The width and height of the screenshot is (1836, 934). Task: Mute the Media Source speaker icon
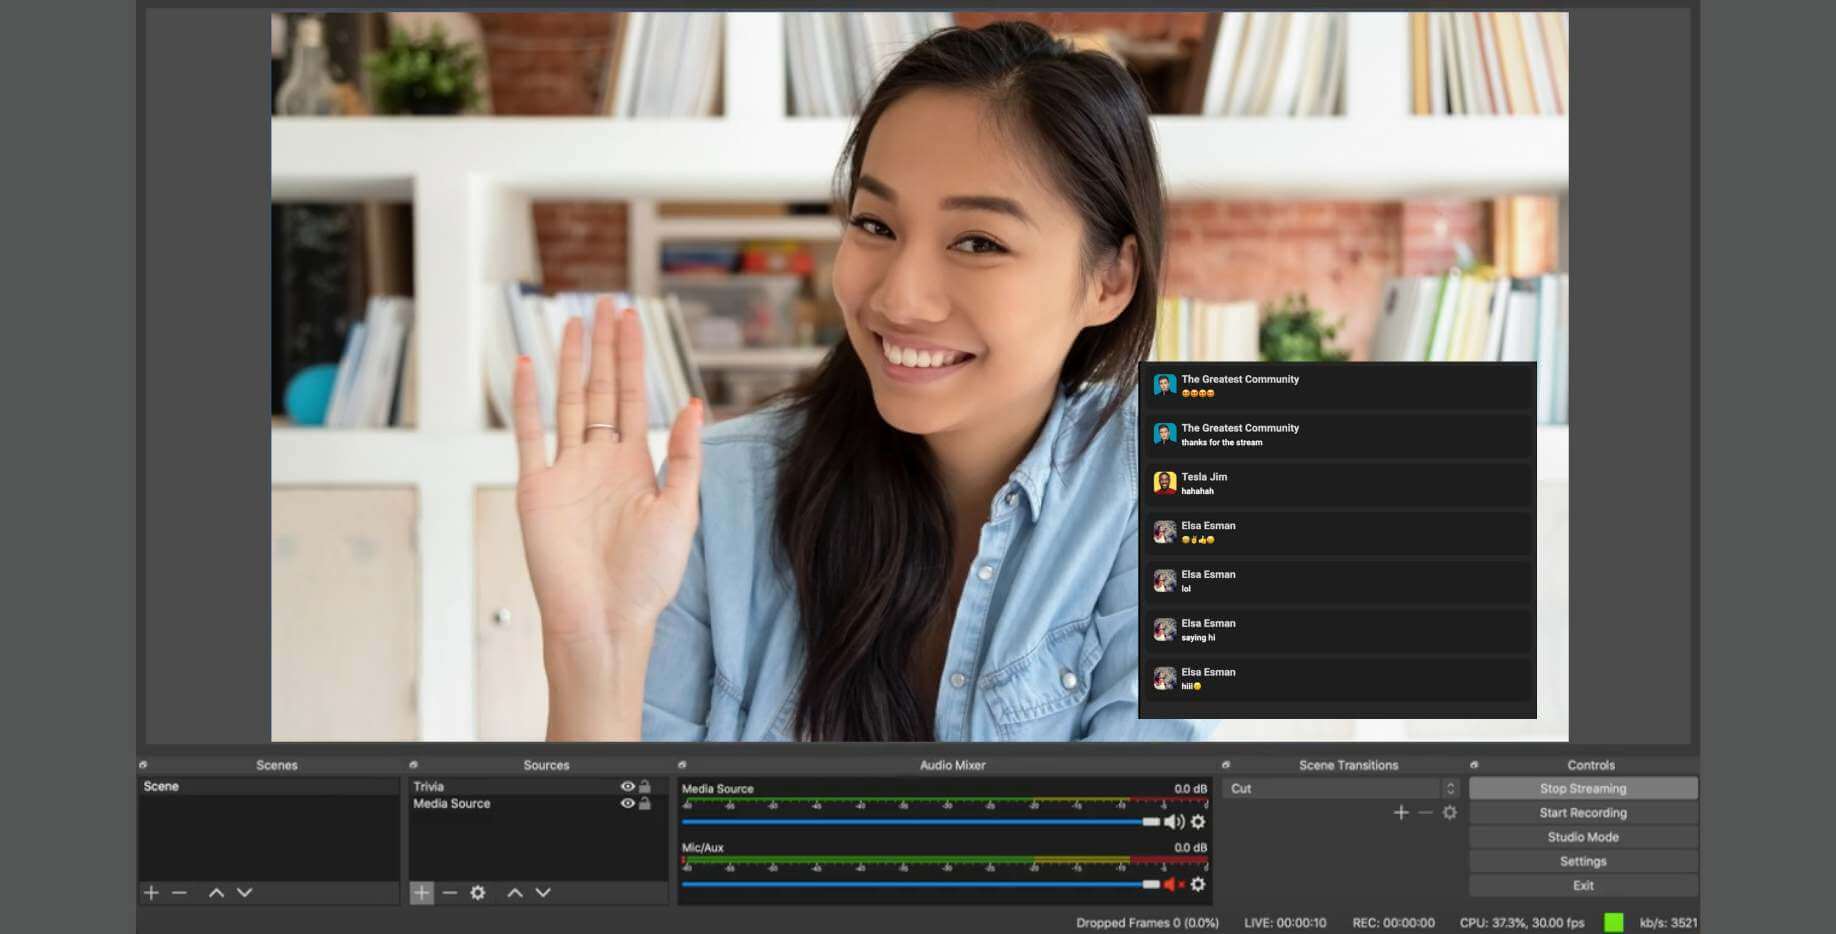(x=1174, y=821)
